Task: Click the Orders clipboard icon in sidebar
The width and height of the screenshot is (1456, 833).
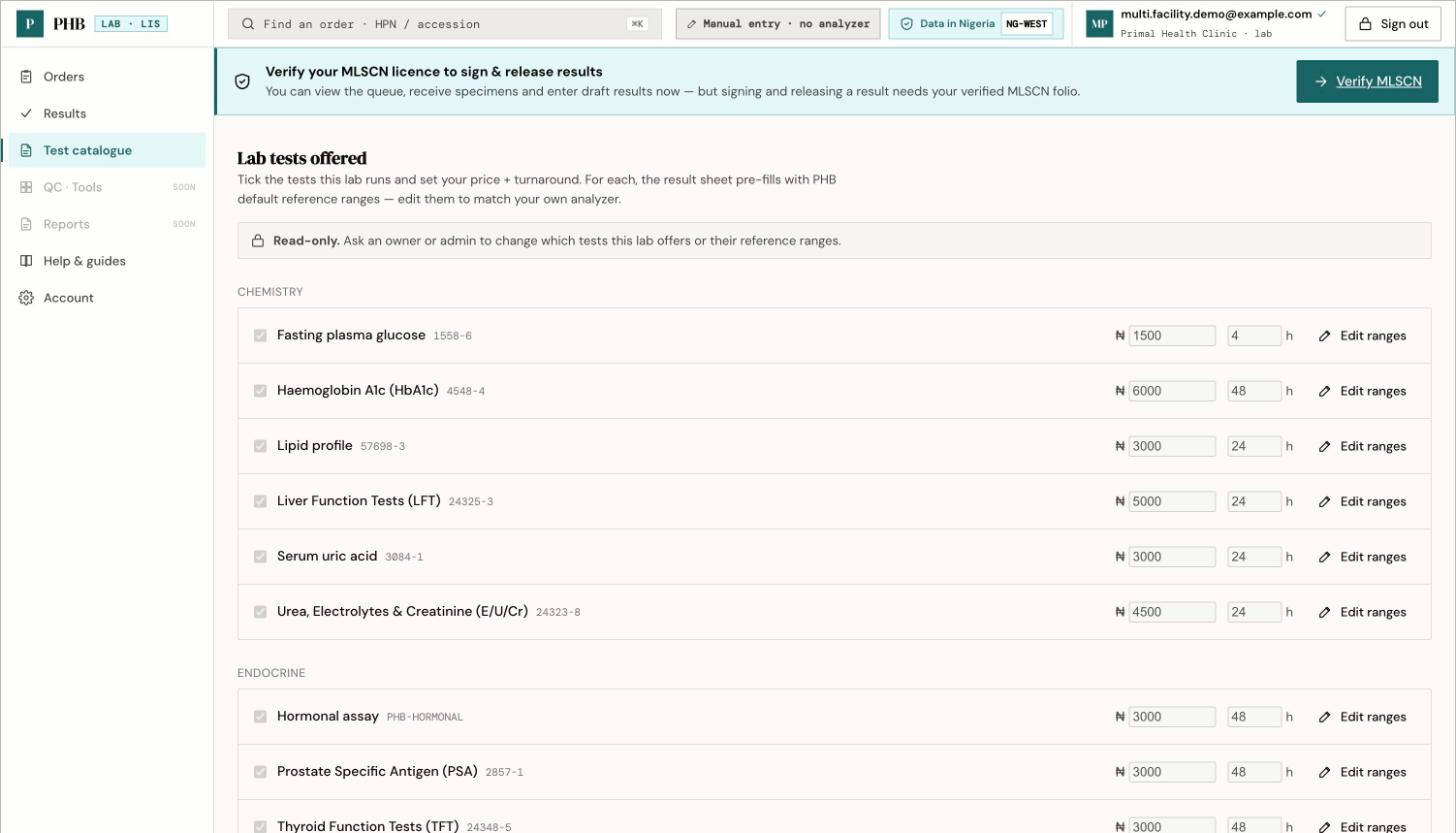Action: (x=26, y=77)
